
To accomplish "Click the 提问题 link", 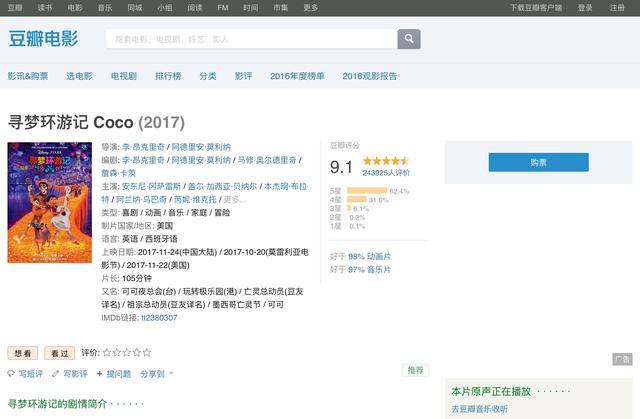I will click(x=119, y=374).
